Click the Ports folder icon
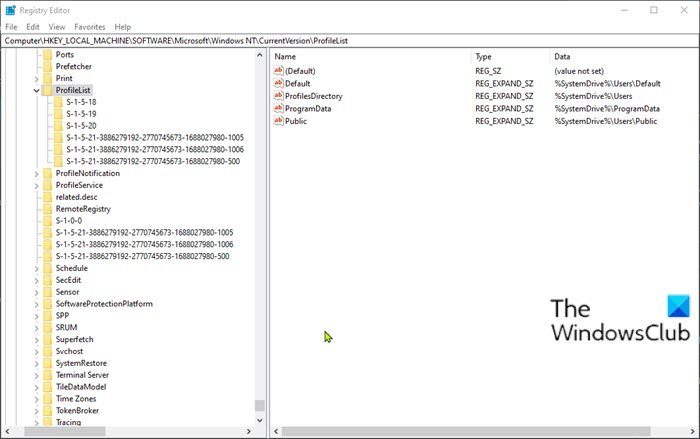The width and height of the screenshot is (700, 439). point(48,54)
